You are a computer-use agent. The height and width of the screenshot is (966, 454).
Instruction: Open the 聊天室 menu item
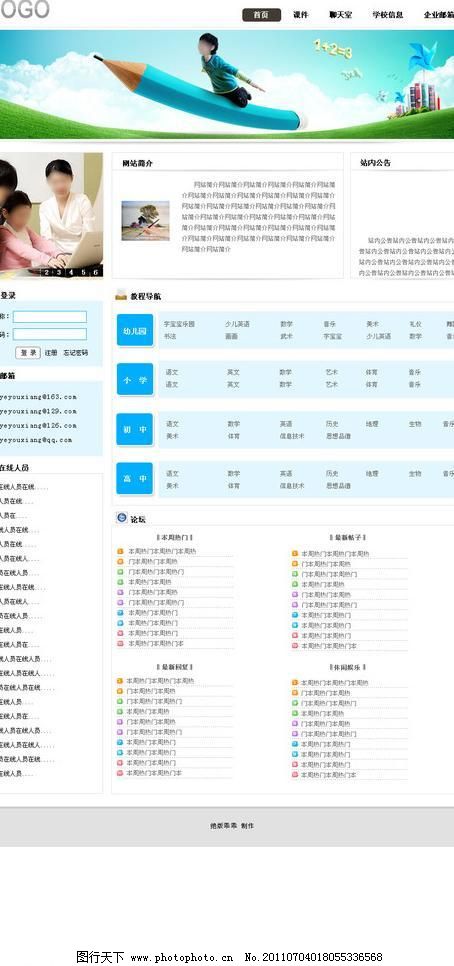point(341,15)
